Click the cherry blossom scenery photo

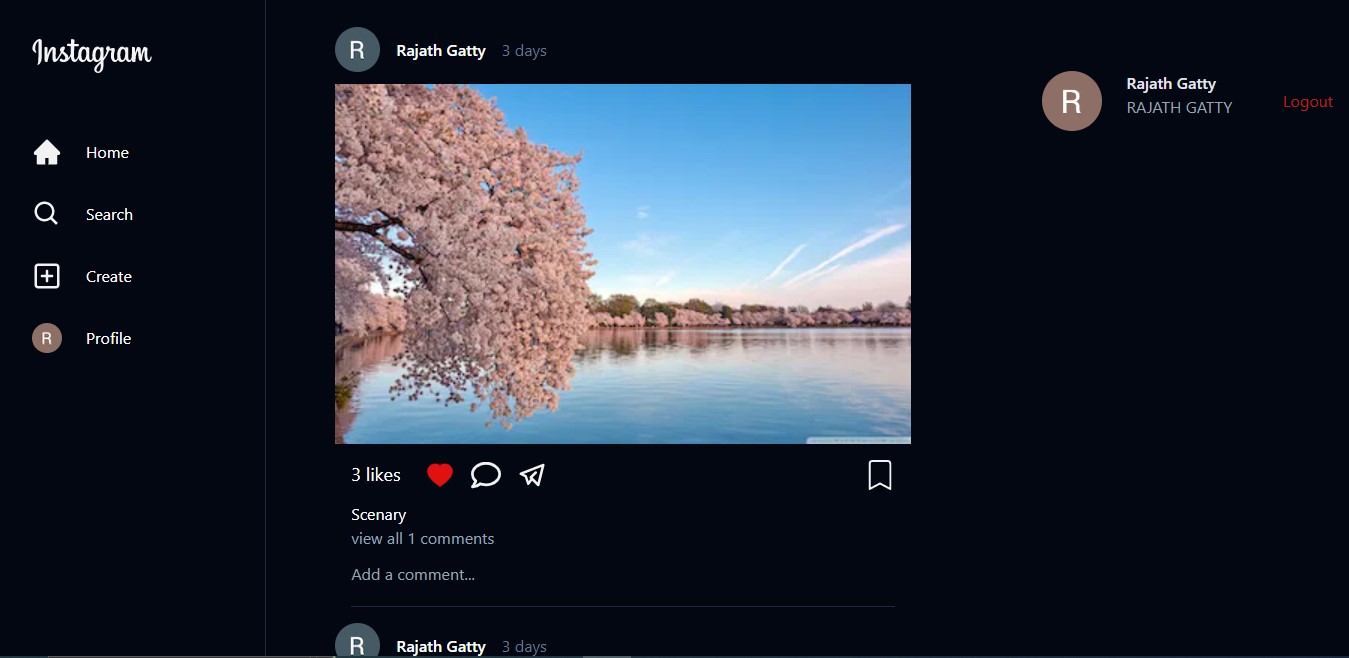[x=622, y=263]
